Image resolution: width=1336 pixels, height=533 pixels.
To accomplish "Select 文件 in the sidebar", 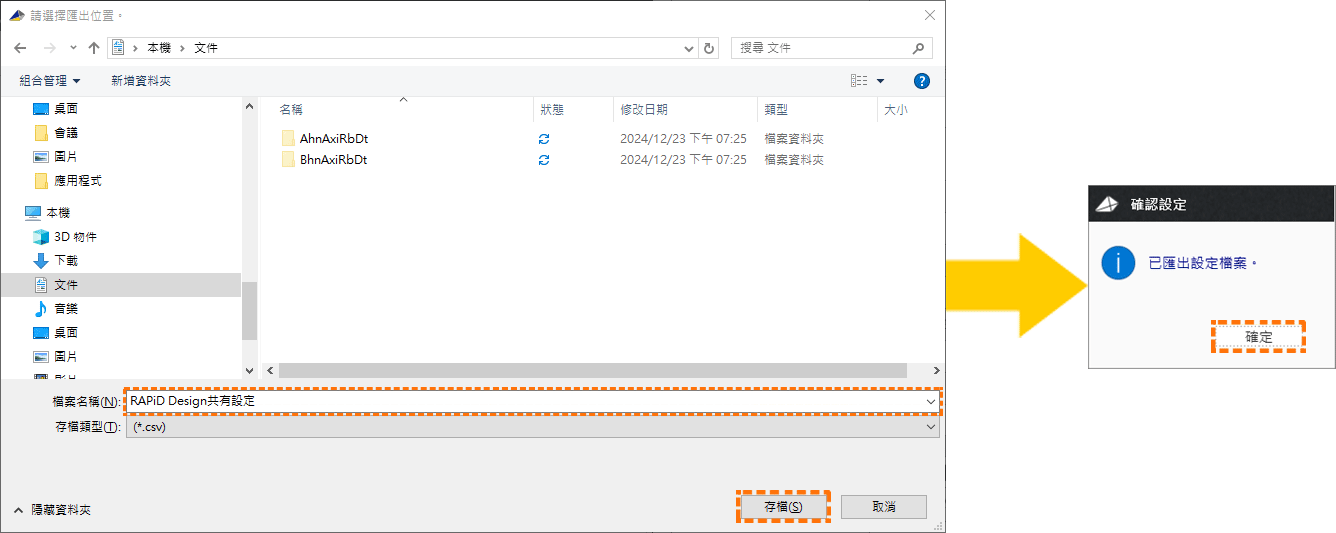I will (66, 284).
